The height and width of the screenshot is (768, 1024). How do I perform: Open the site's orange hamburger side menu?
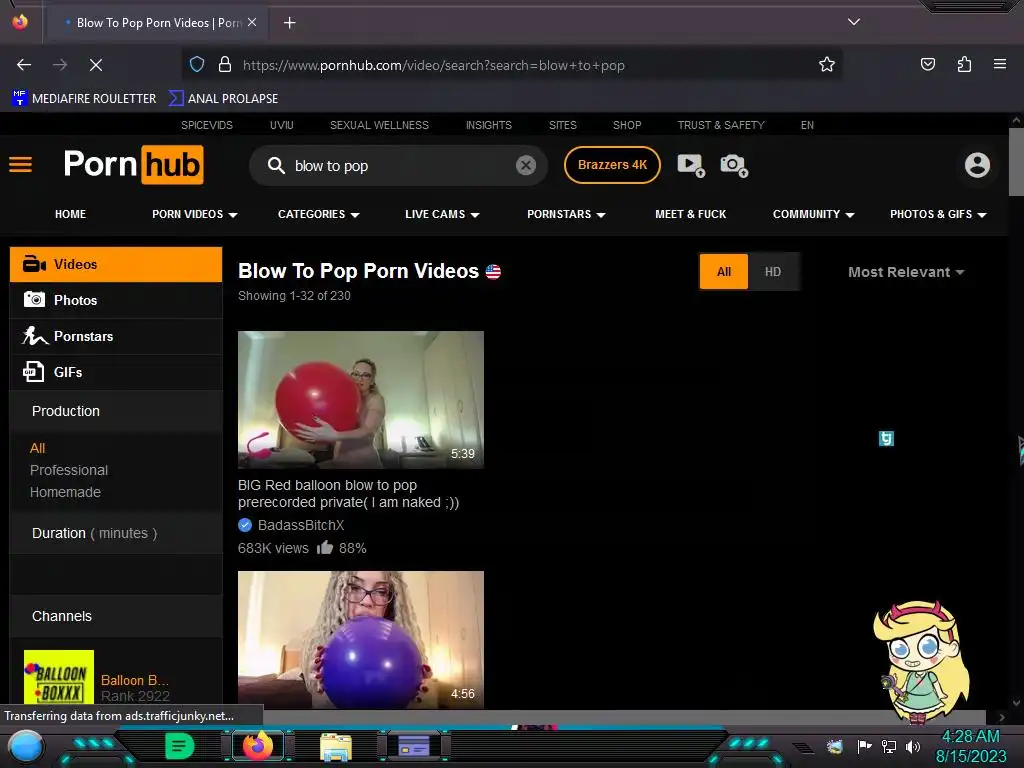(20, 165)
